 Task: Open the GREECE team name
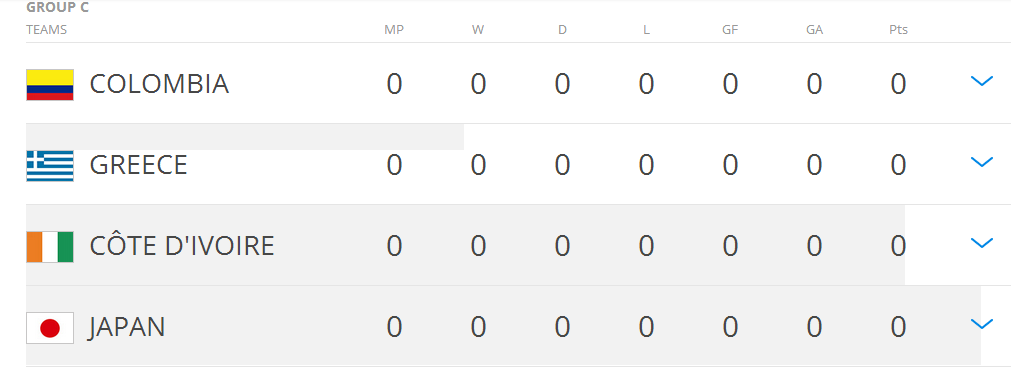pyautogui.click(x=139, y=165)
